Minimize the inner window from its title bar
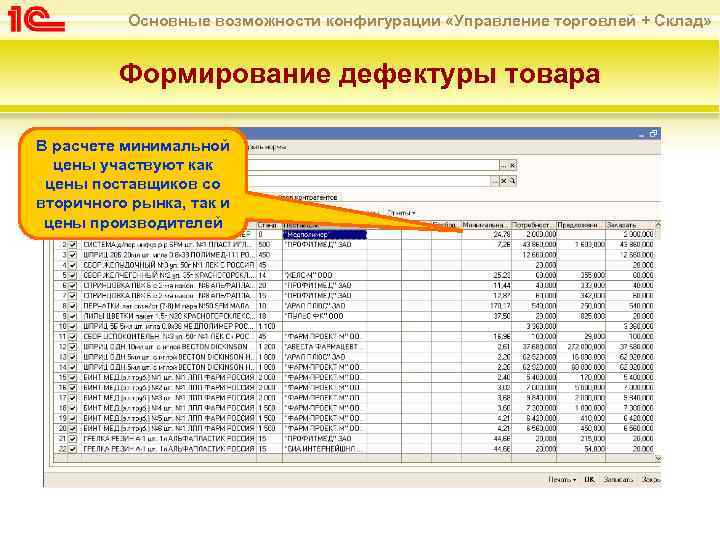Screen dimensions: 720x540 click(x=641, y=135)
